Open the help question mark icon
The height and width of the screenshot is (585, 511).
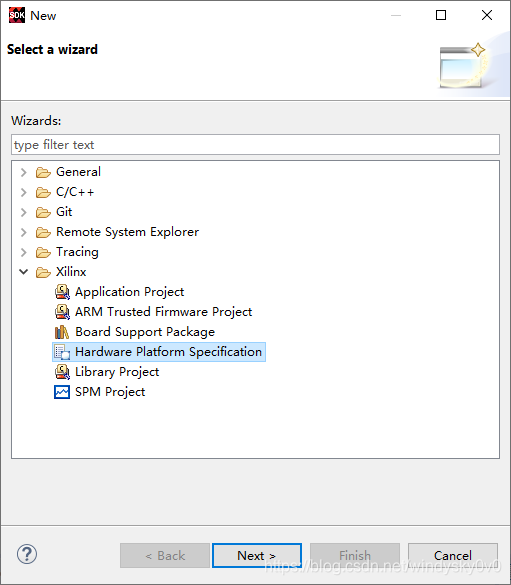click(27, 554)
